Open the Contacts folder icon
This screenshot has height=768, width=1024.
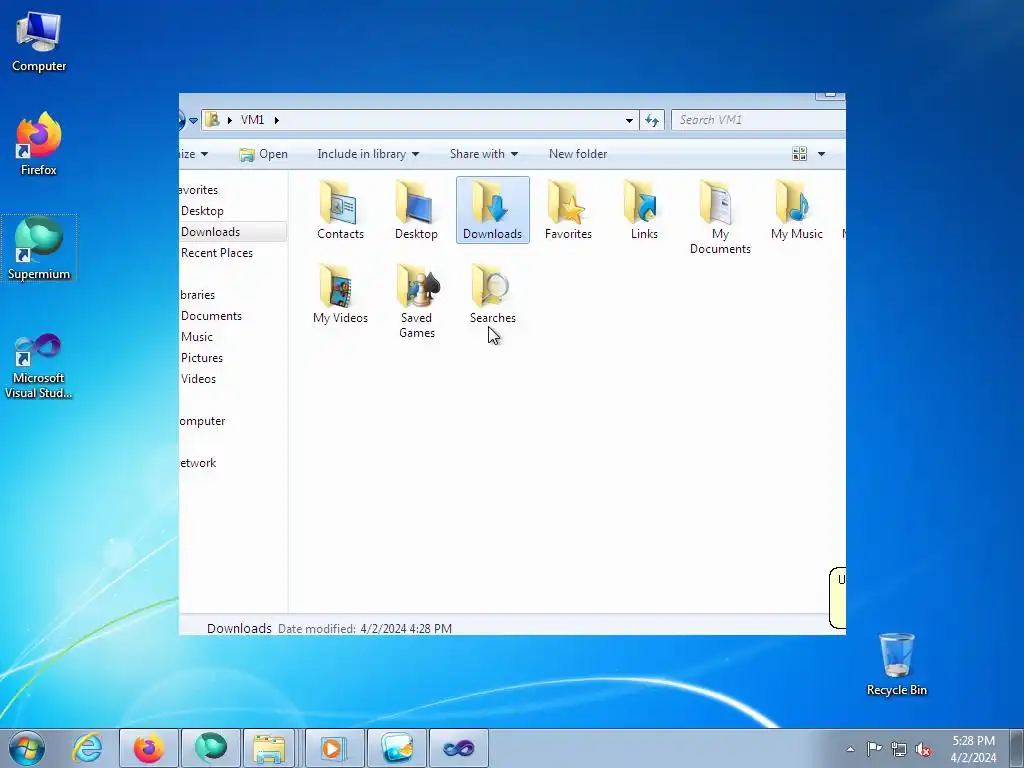click(340, 210)
